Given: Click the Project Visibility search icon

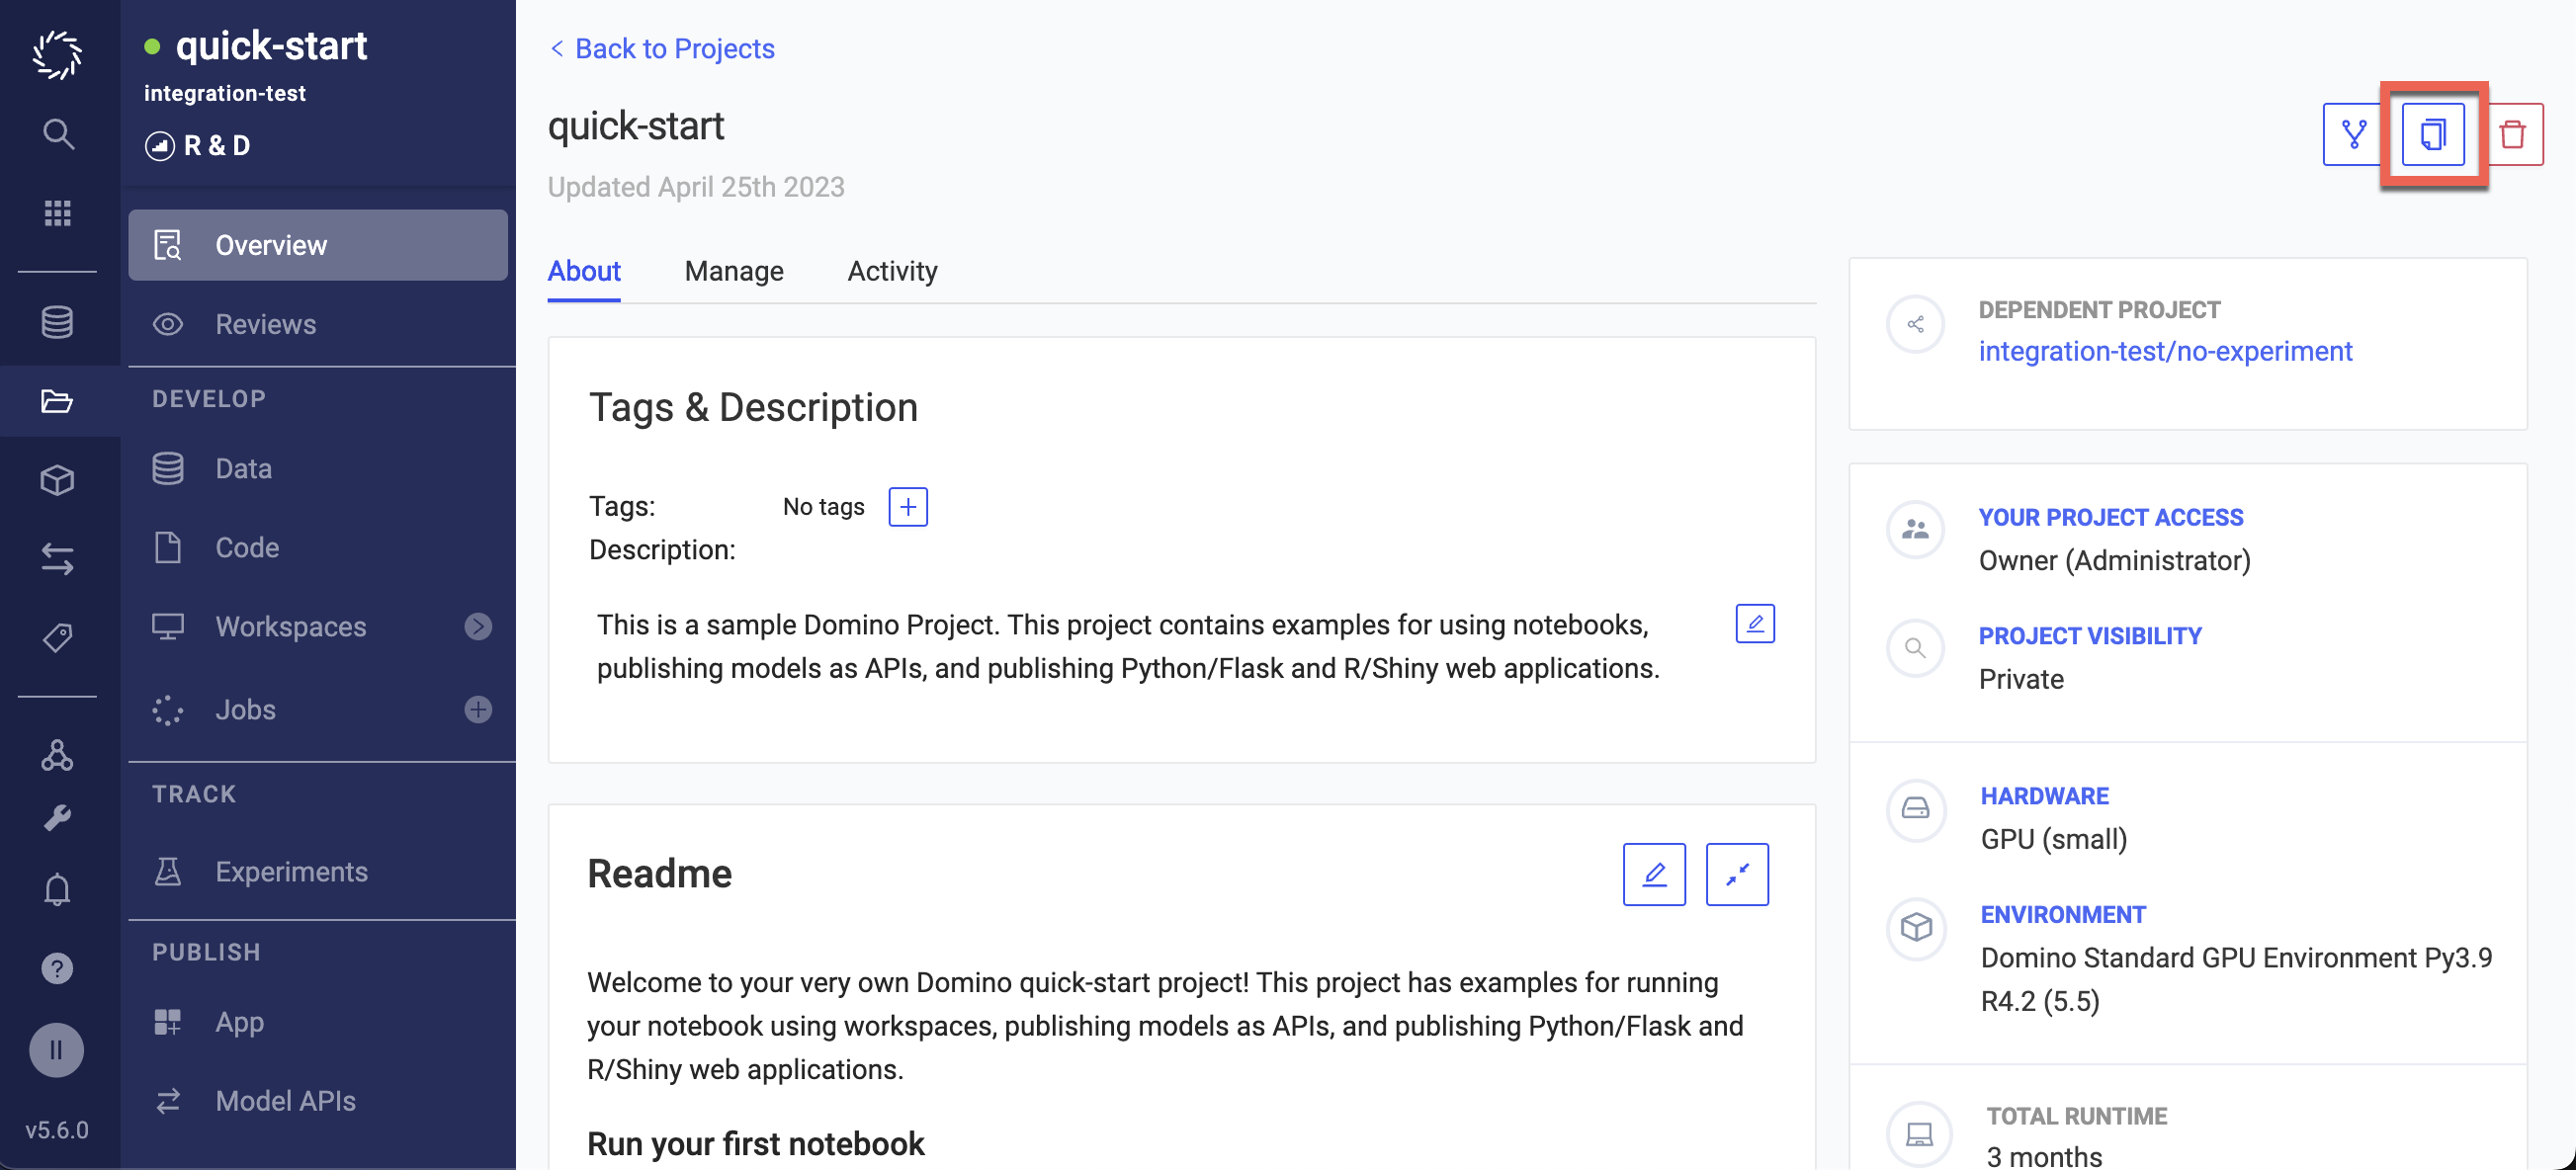Looking at the screenshot, I should click(x=1915, y=648).
